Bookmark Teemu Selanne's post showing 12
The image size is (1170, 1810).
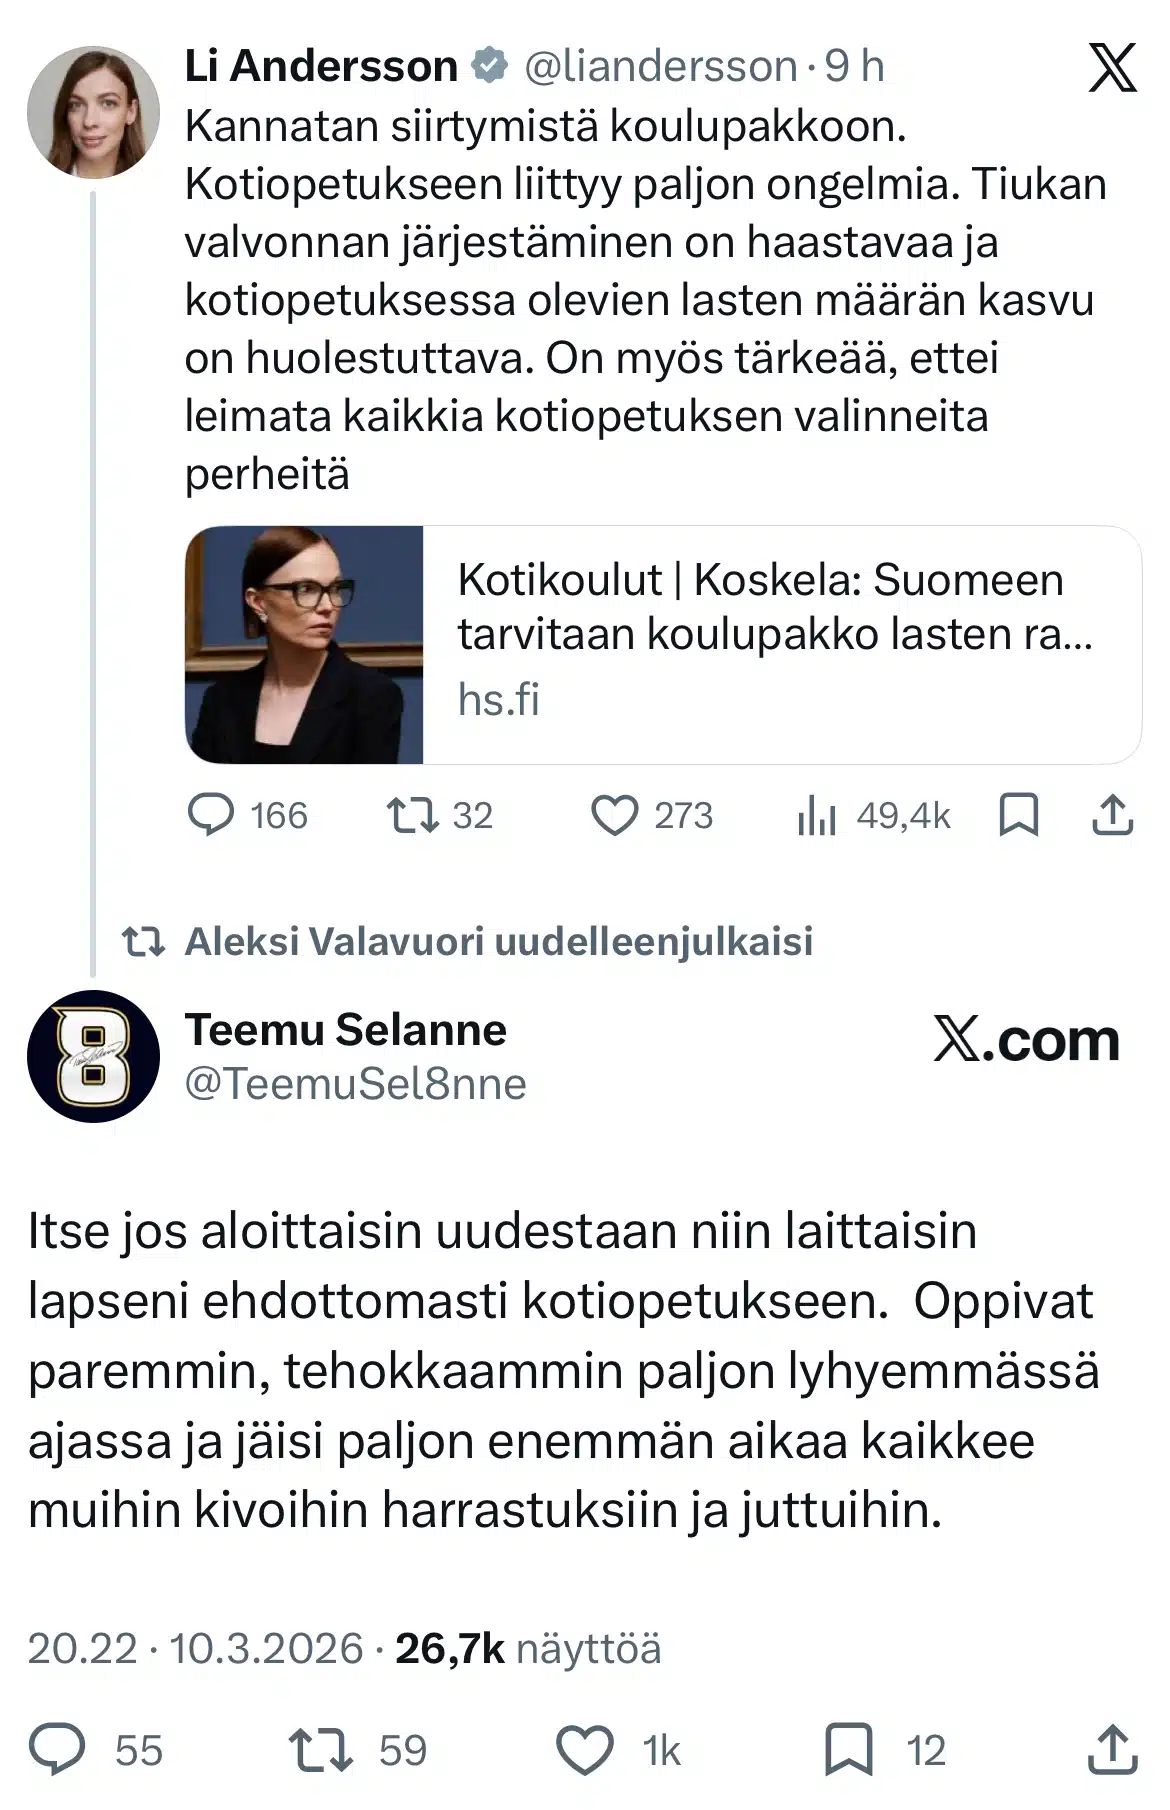coord(848,1749)
